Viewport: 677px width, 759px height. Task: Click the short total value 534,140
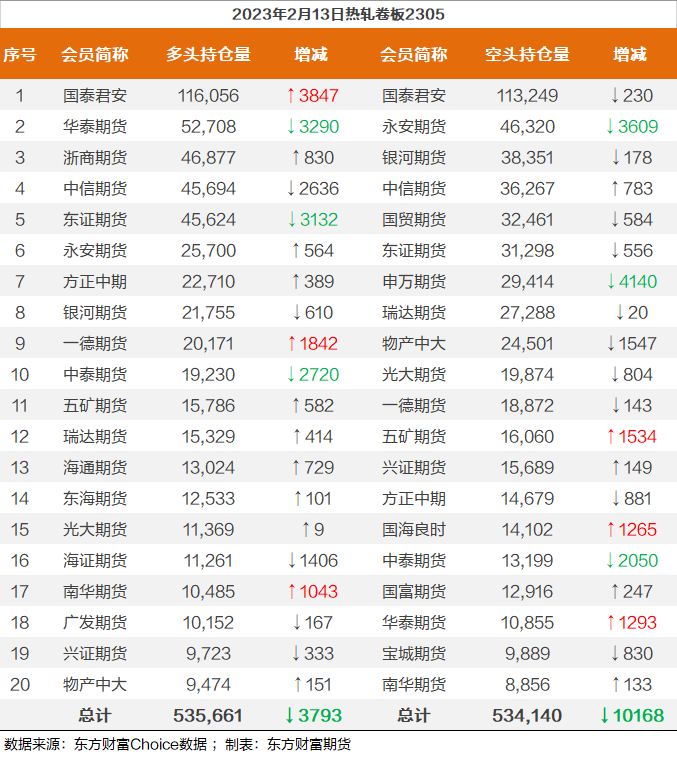pyautogui.click(x=526, y=716)
